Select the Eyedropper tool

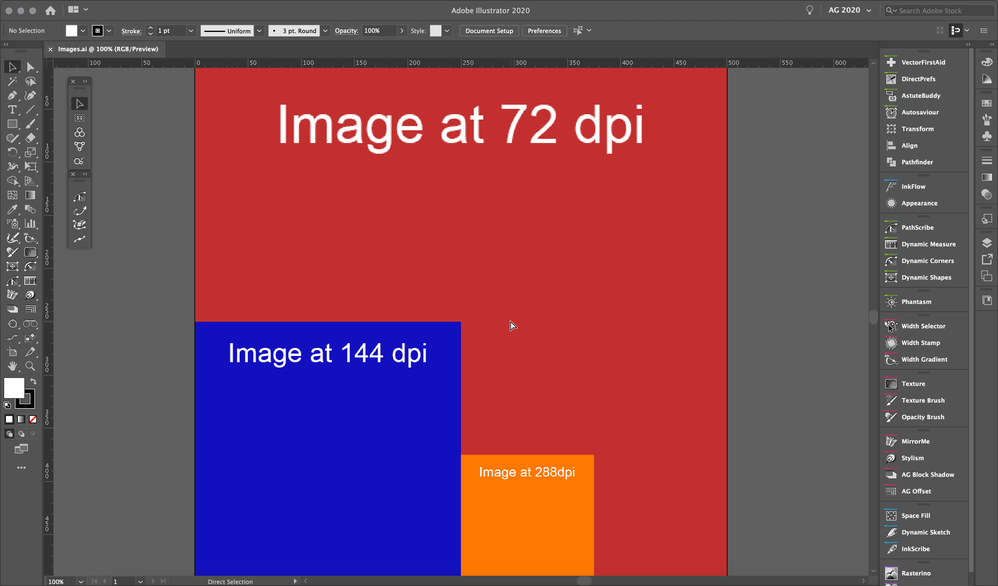[x=13, y=209]
